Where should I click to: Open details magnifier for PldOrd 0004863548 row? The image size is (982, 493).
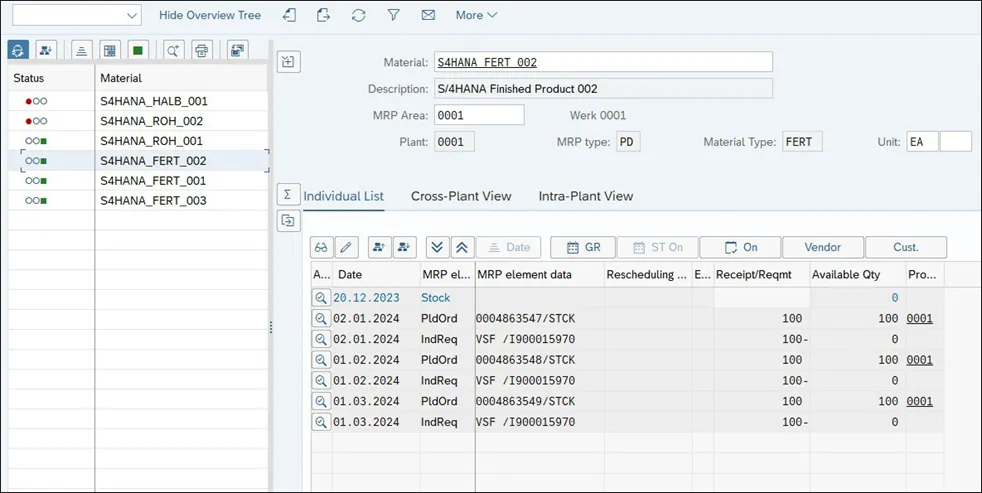pos(321,360)
